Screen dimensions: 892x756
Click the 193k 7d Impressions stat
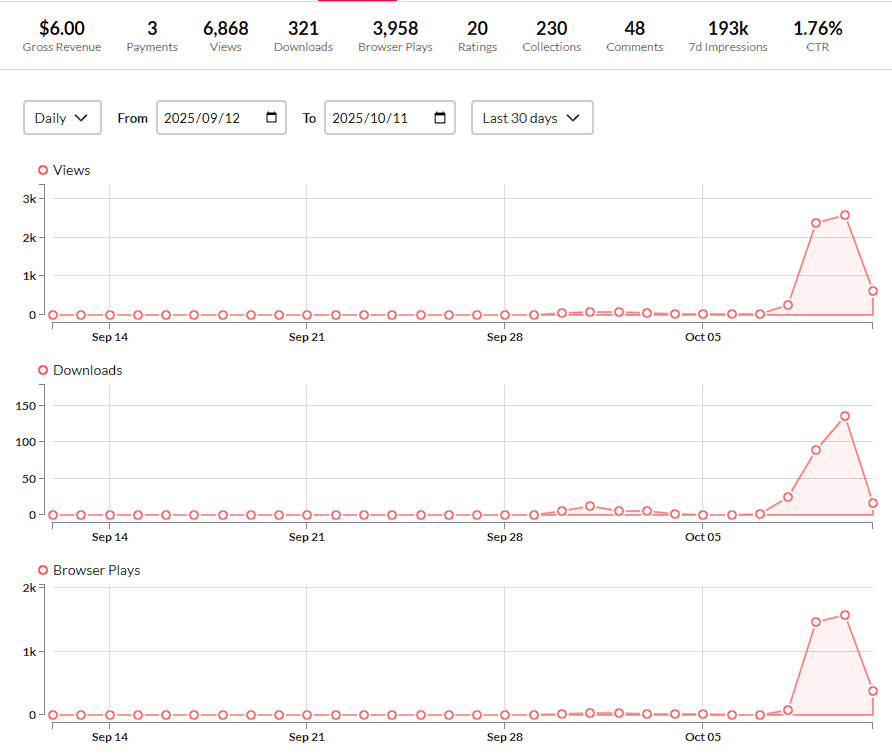coord(730,36)
